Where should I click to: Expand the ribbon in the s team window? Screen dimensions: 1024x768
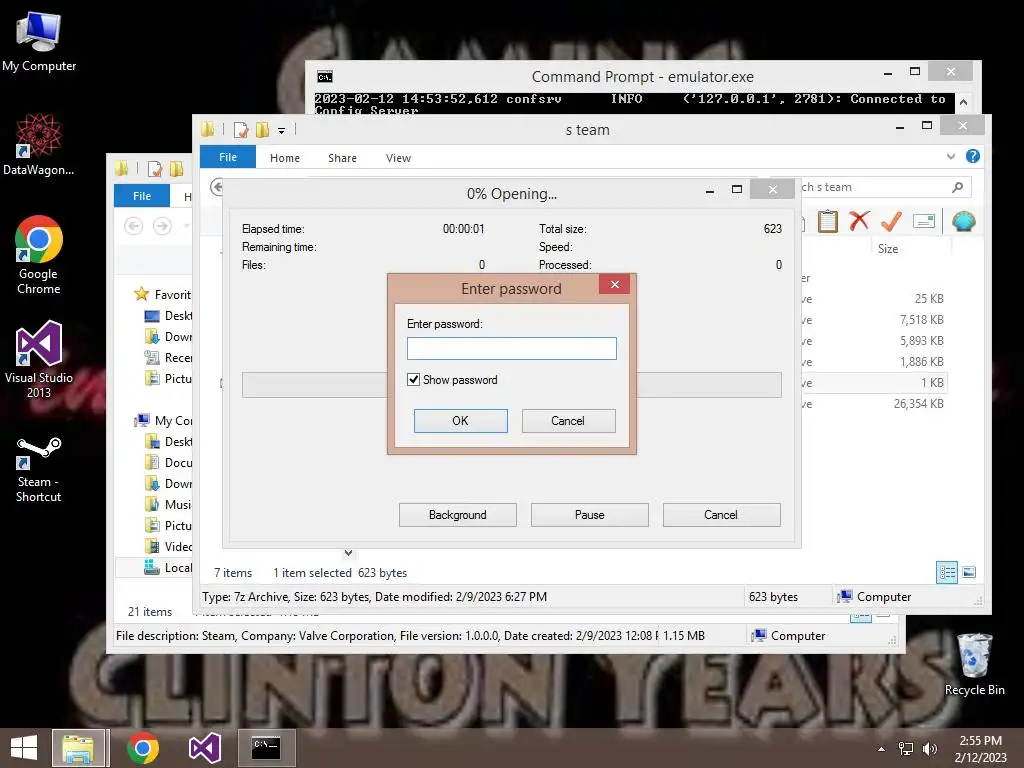pos(951,156)
